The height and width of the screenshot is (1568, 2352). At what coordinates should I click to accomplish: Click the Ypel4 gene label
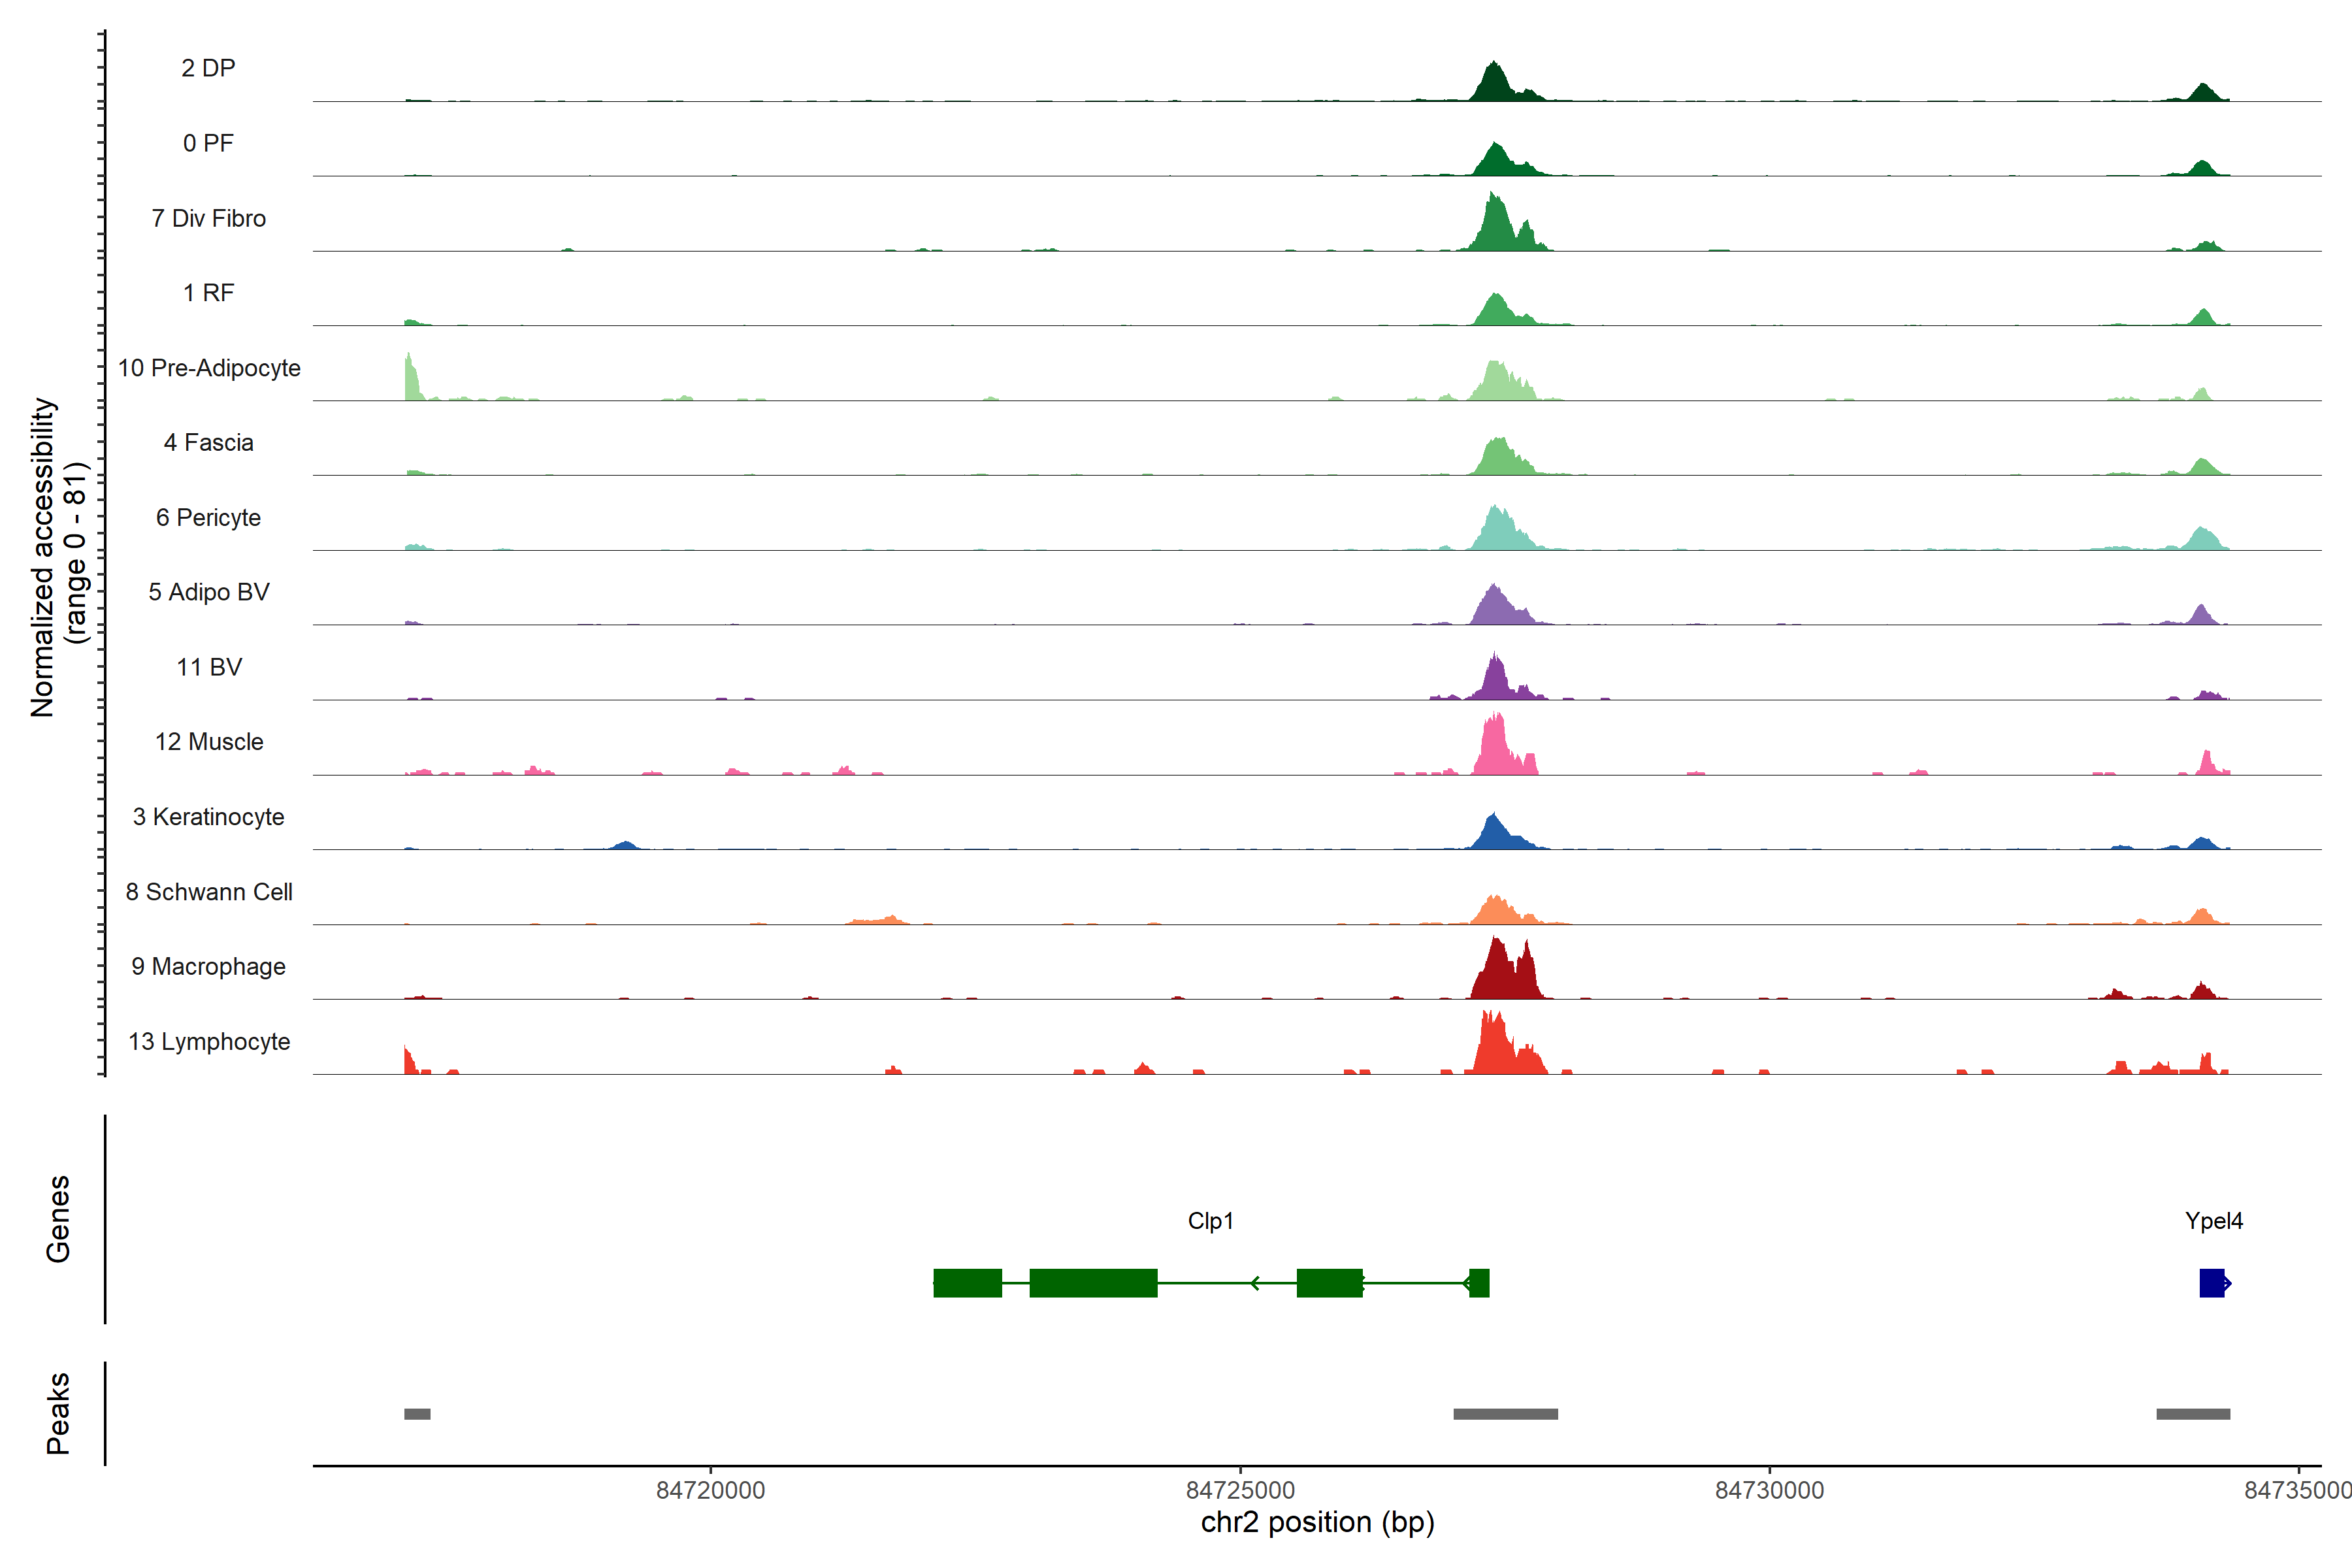[2213, 1221]
